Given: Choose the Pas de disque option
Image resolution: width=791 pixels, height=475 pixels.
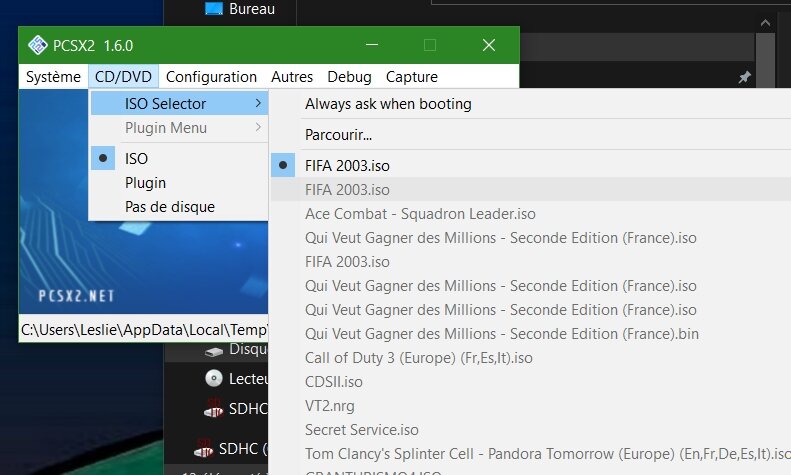Looking at the screenshot, I should coord(169,207).
